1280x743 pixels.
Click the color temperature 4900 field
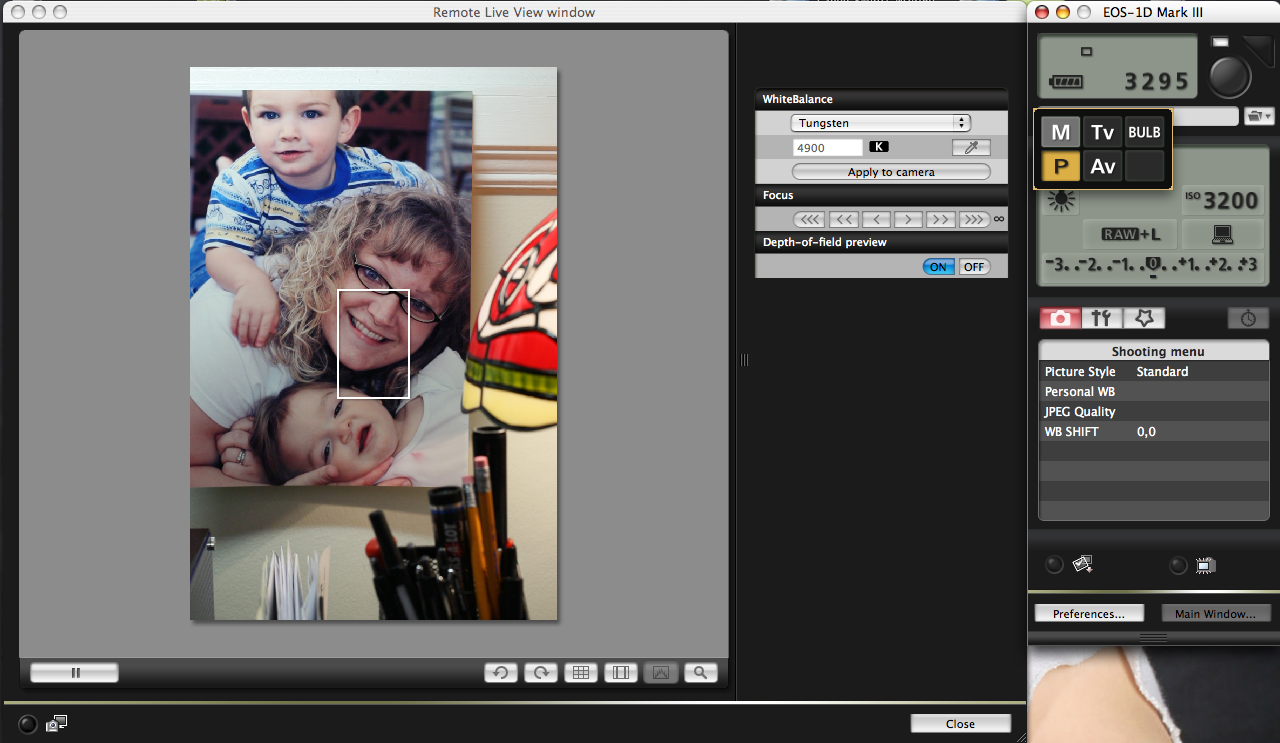click(827, 147)
